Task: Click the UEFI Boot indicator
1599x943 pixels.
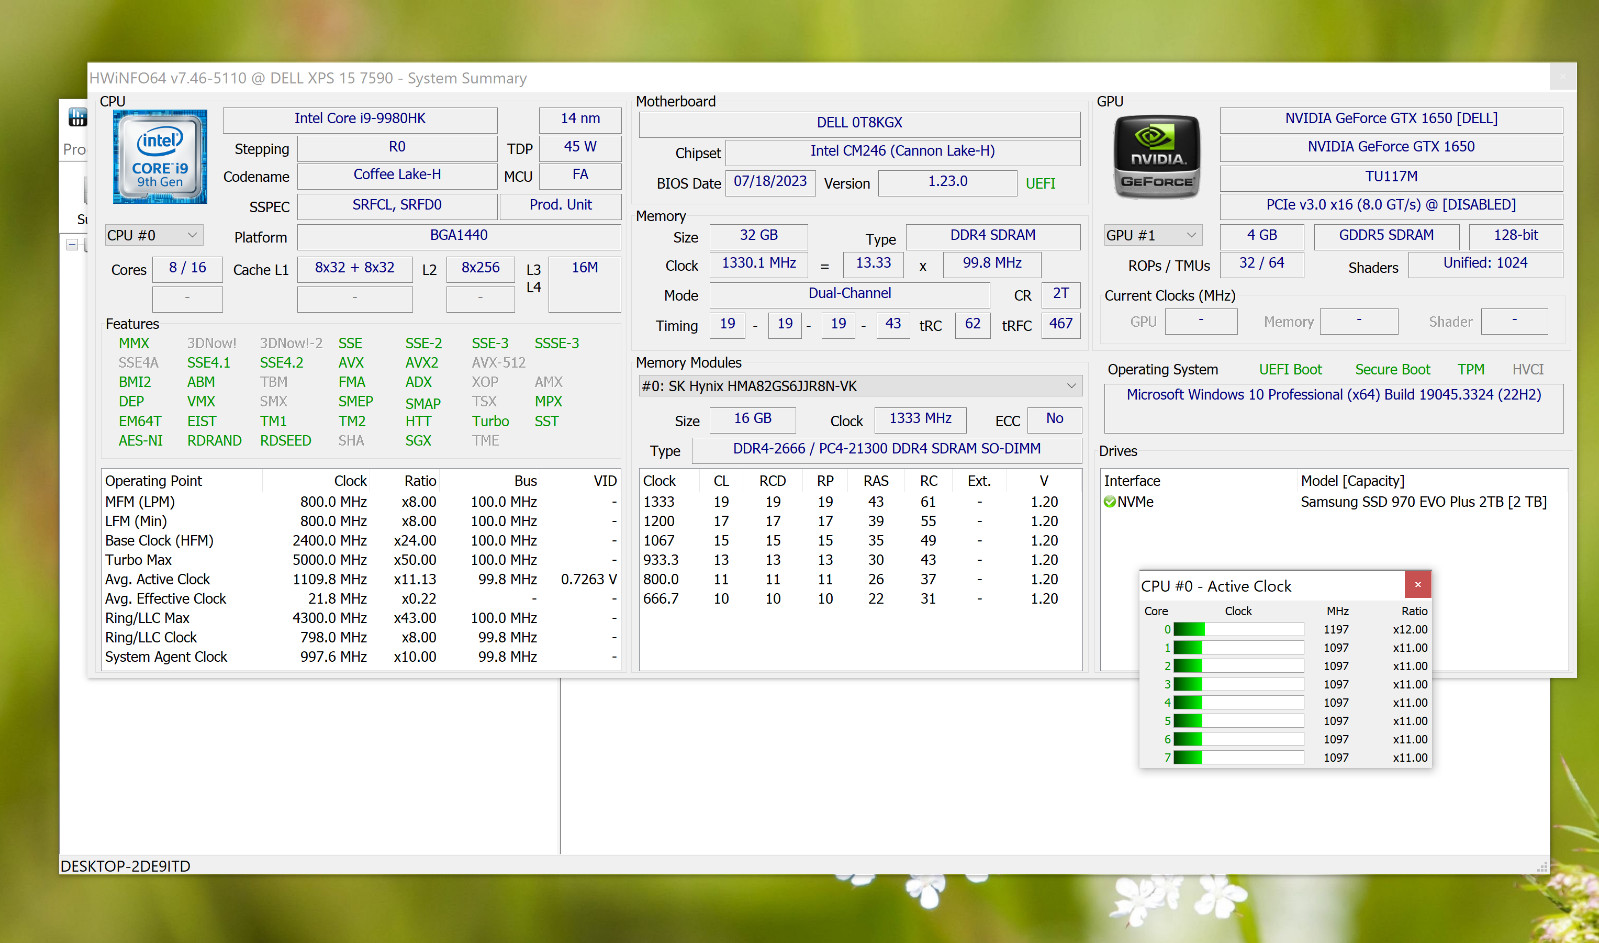Action: pos(1290,369)
